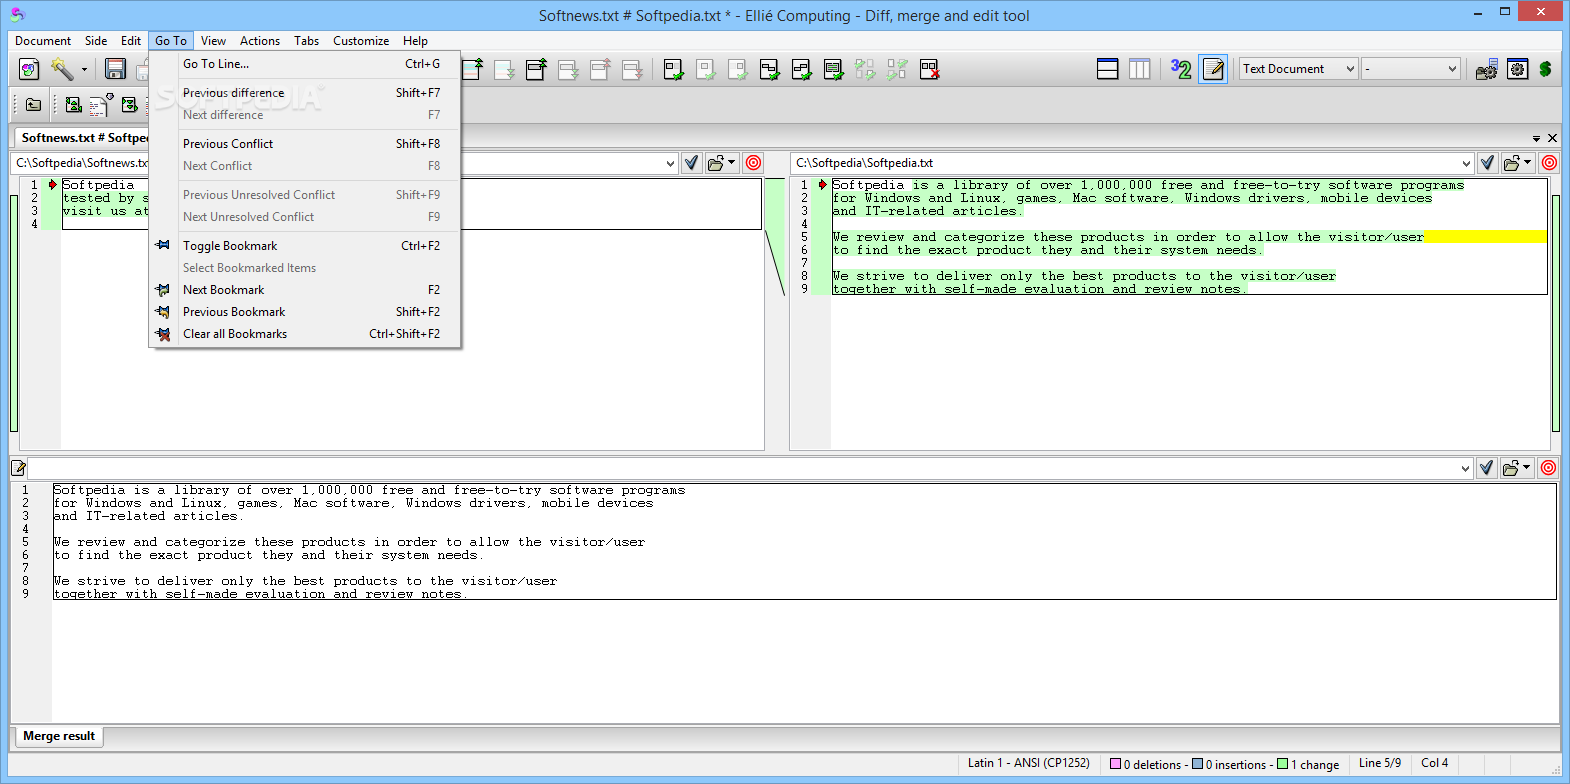Expand the left pane open-folder dropdown arrow

pyautogui.click(x=732, y=163)
